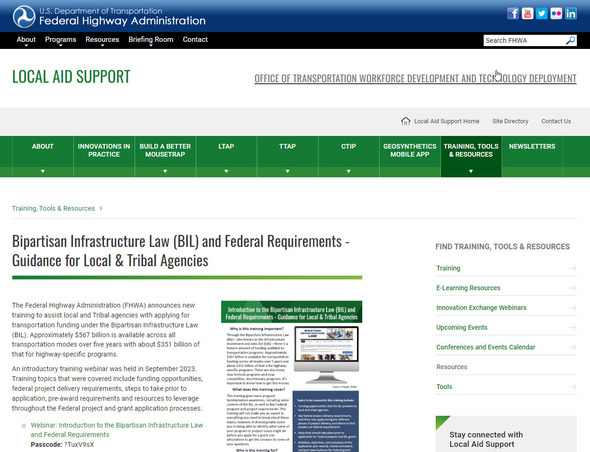
Task: Open the Twitter icon in the header
Action: (542, 14)
